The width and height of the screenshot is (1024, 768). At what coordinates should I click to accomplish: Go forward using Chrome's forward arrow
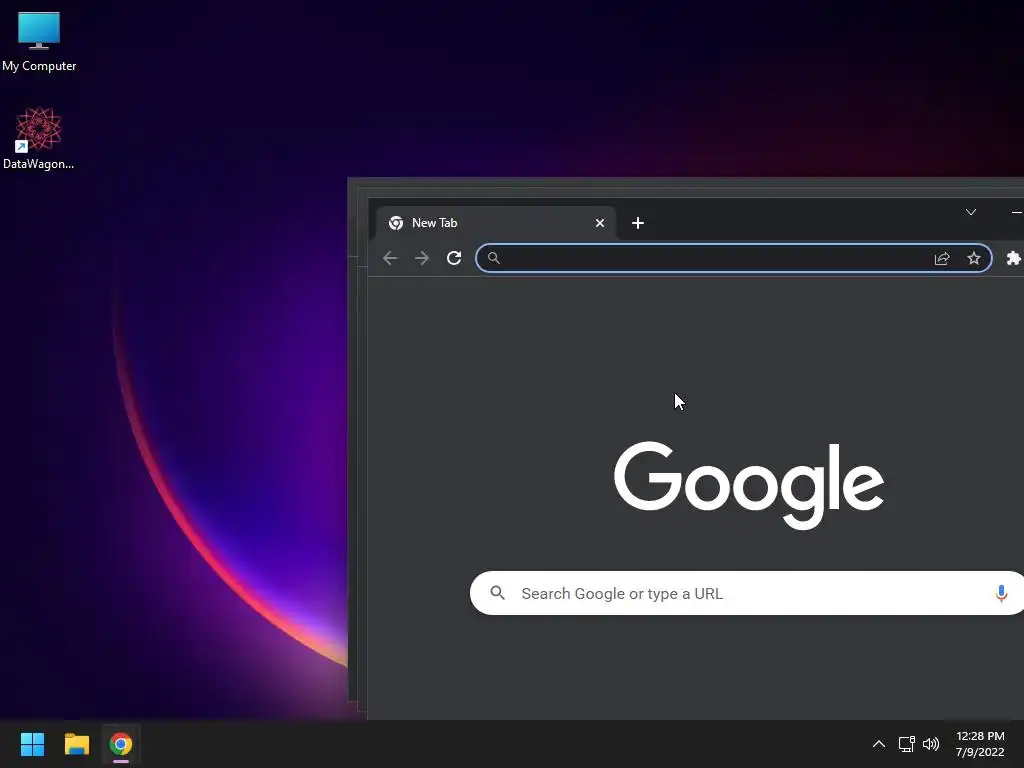422,258
